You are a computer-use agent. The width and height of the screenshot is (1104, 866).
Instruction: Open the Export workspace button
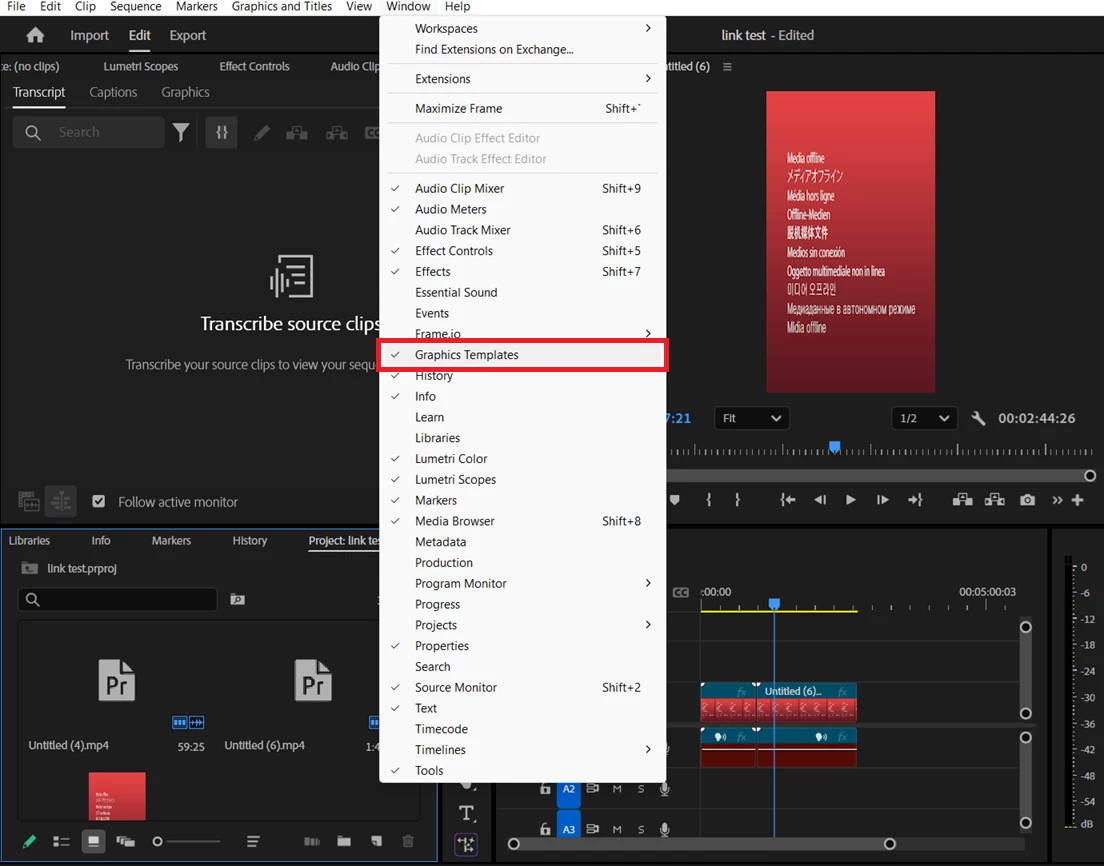click(x=187, y=35)
